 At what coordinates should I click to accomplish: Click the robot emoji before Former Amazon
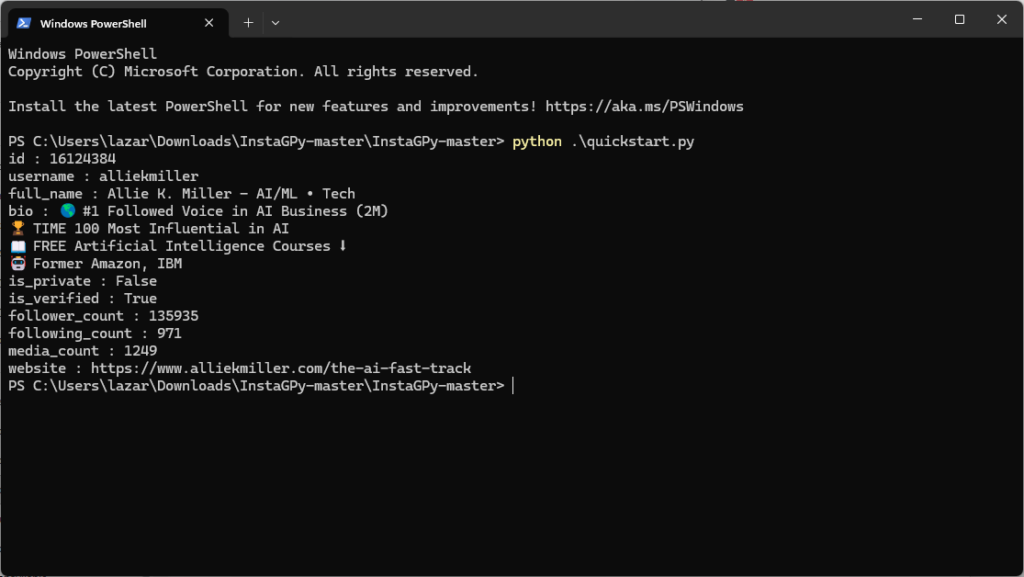[16, 263]
